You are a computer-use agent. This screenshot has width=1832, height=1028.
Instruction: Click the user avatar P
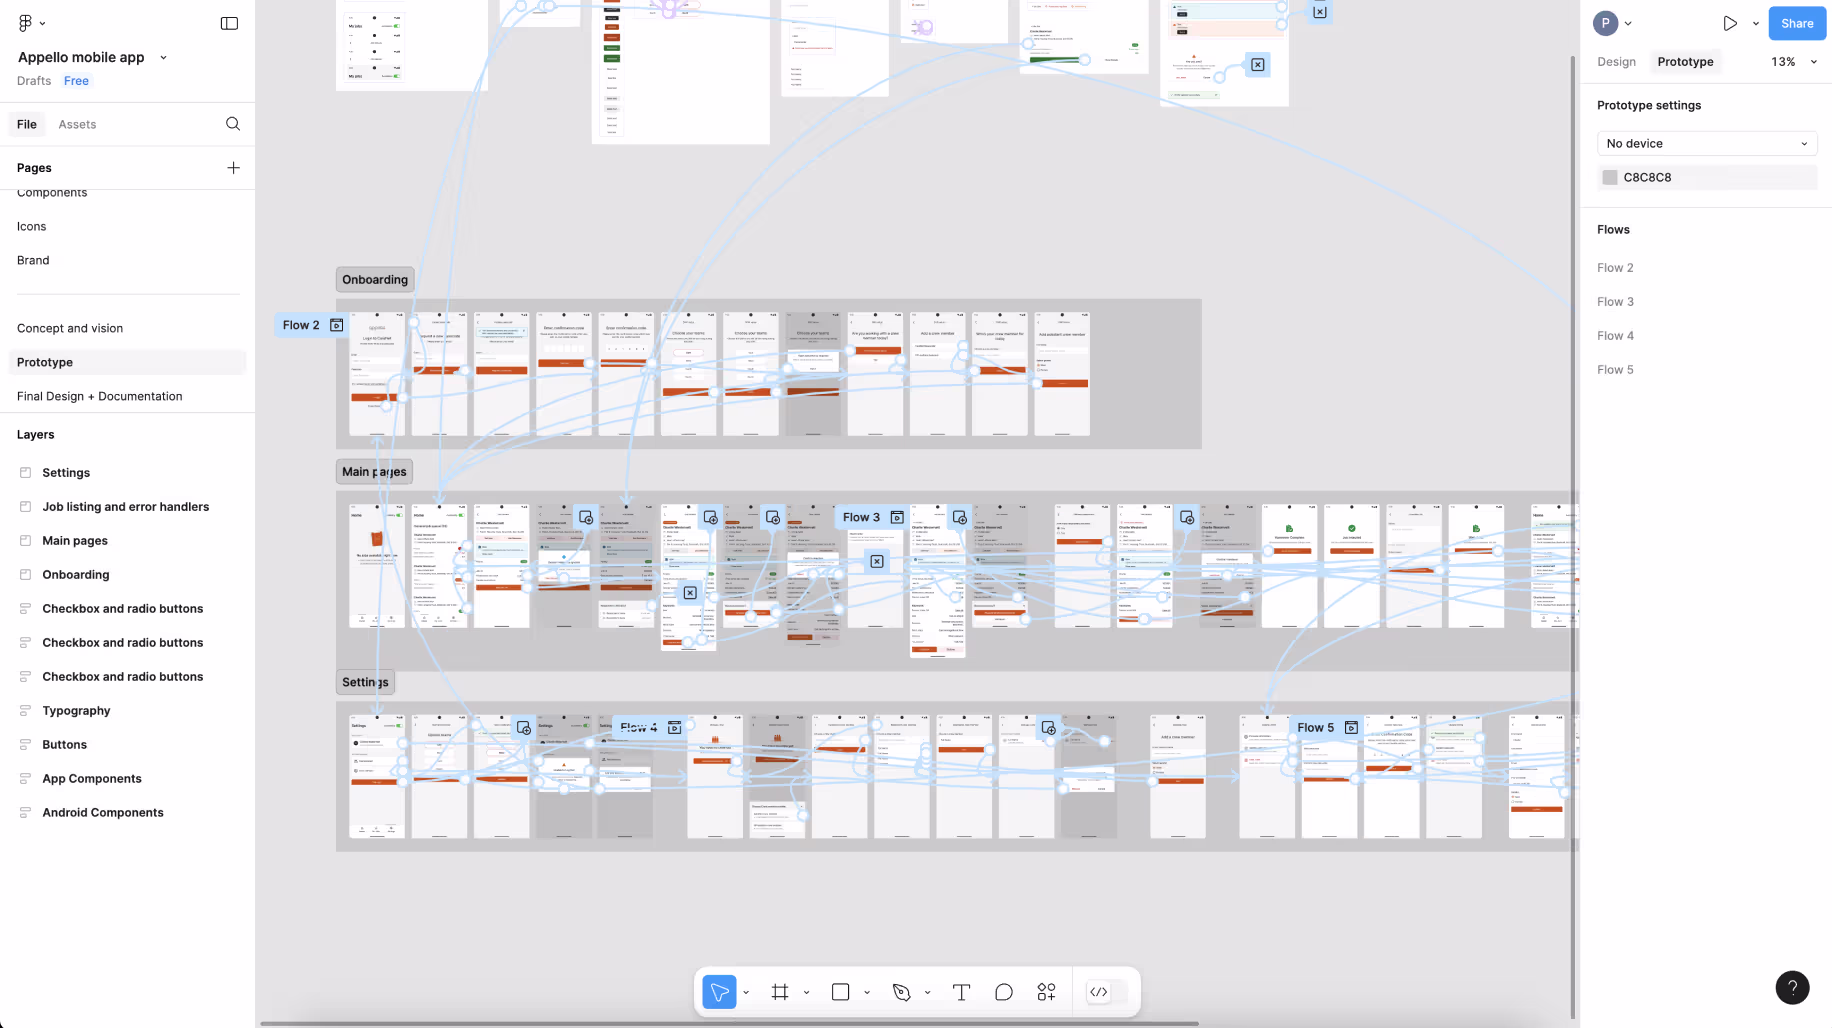[1606, 23]
